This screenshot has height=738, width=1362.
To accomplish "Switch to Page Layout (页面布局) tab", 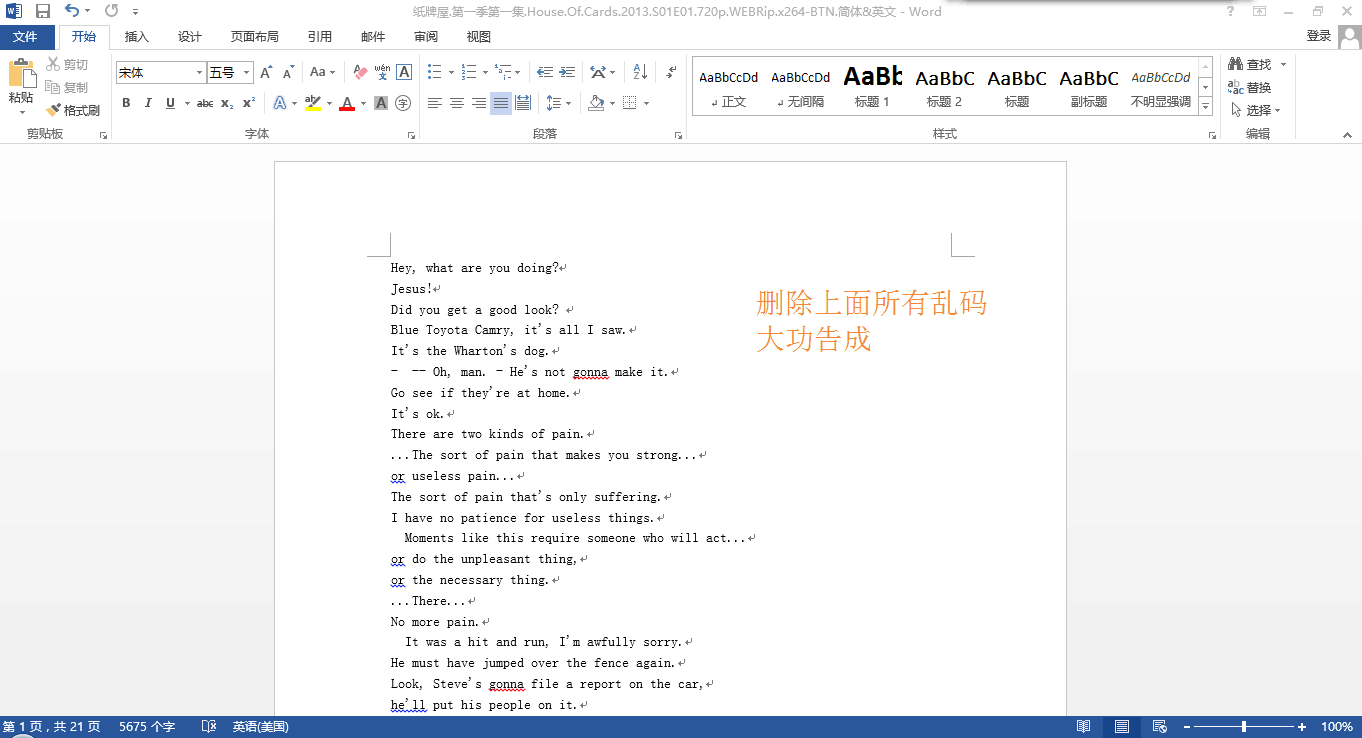I will [x=255, y=37].
